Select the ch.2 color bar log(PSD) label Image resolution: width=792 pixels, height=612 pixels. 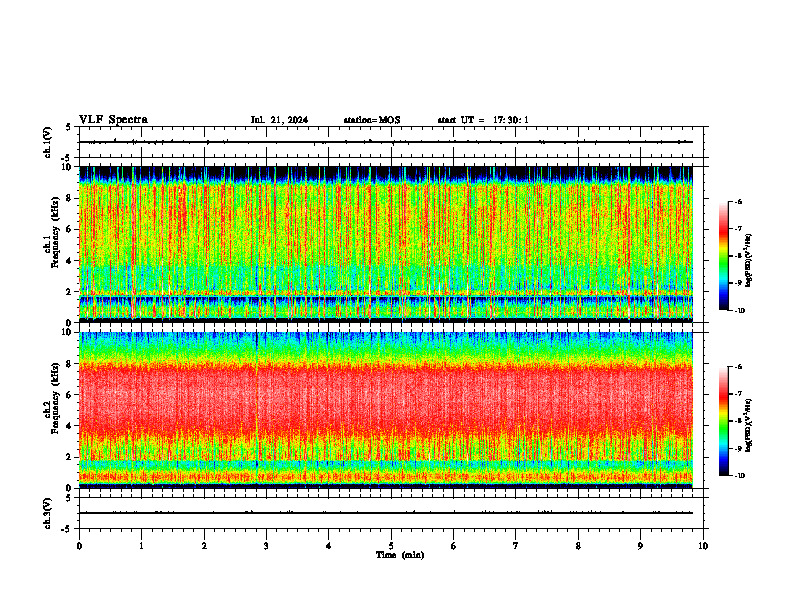point(749,425)
